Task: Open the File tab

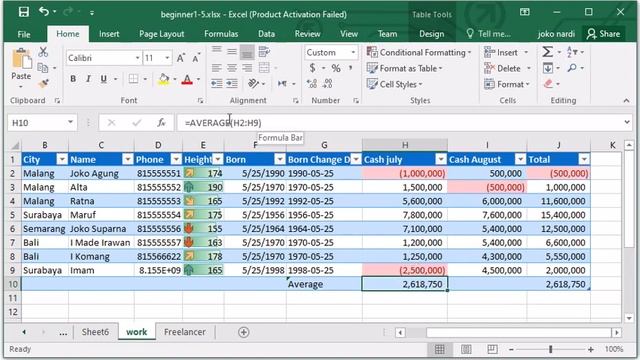Action: pos(24,34)
